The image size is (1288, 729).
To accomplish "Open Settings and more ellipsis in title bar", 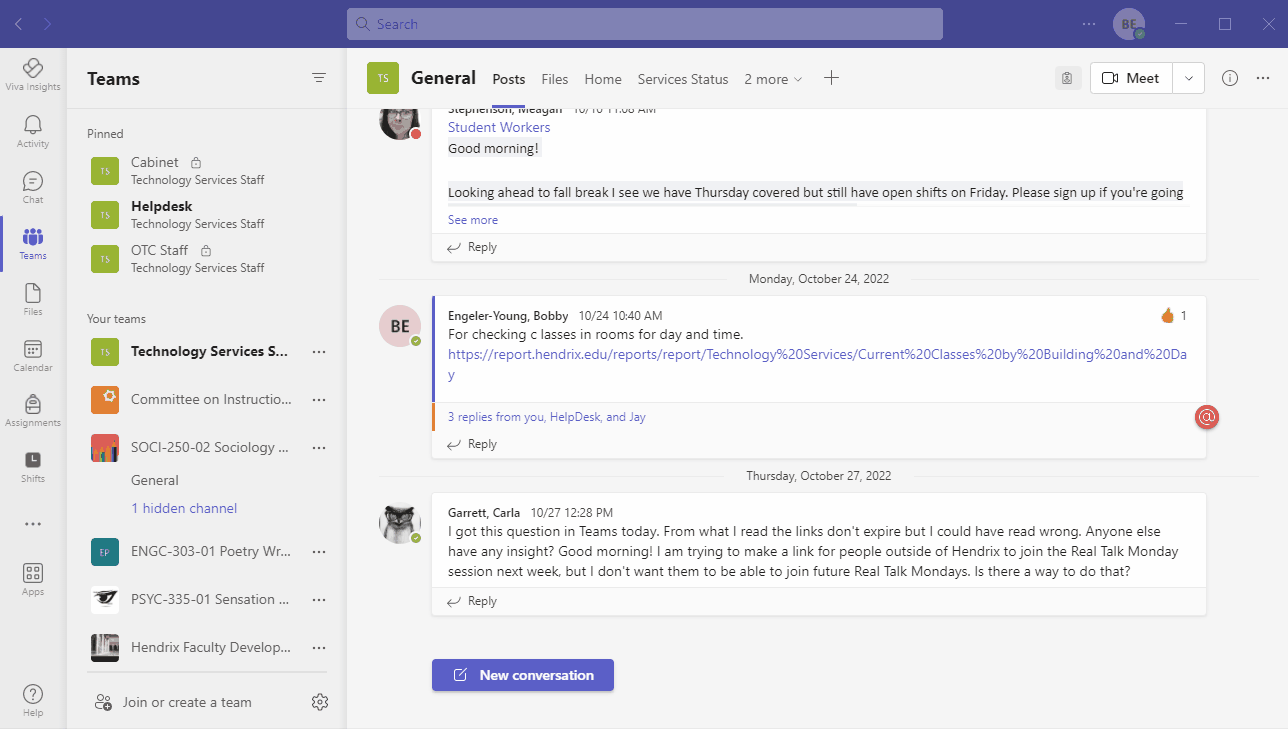I will pyautogui.click(x=1089, y=23).
